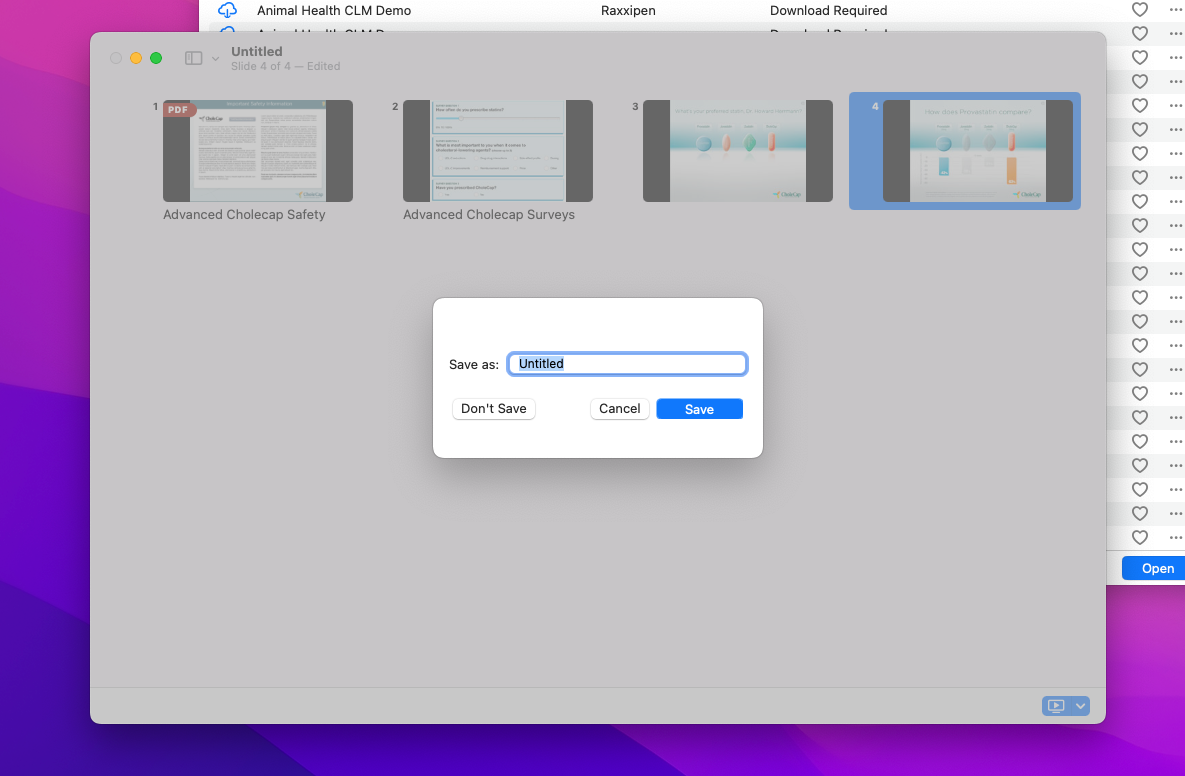1185x776 pixels.
Task: Select the Advanced Cholecap Surveys slide thumbnail
Action: (x=498, y=151)
